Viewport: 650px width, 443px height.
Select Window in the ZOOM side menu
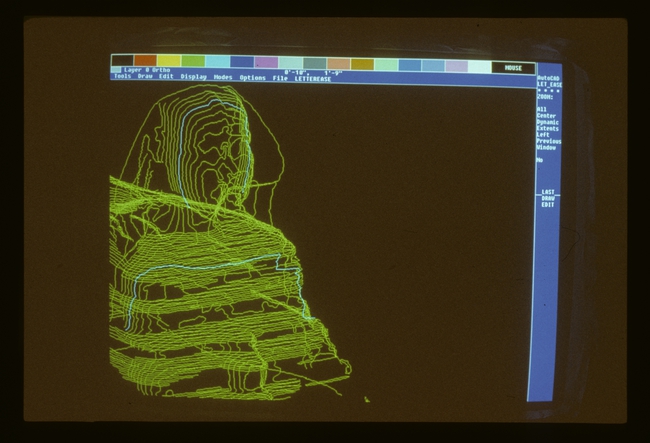pos(546,147)
